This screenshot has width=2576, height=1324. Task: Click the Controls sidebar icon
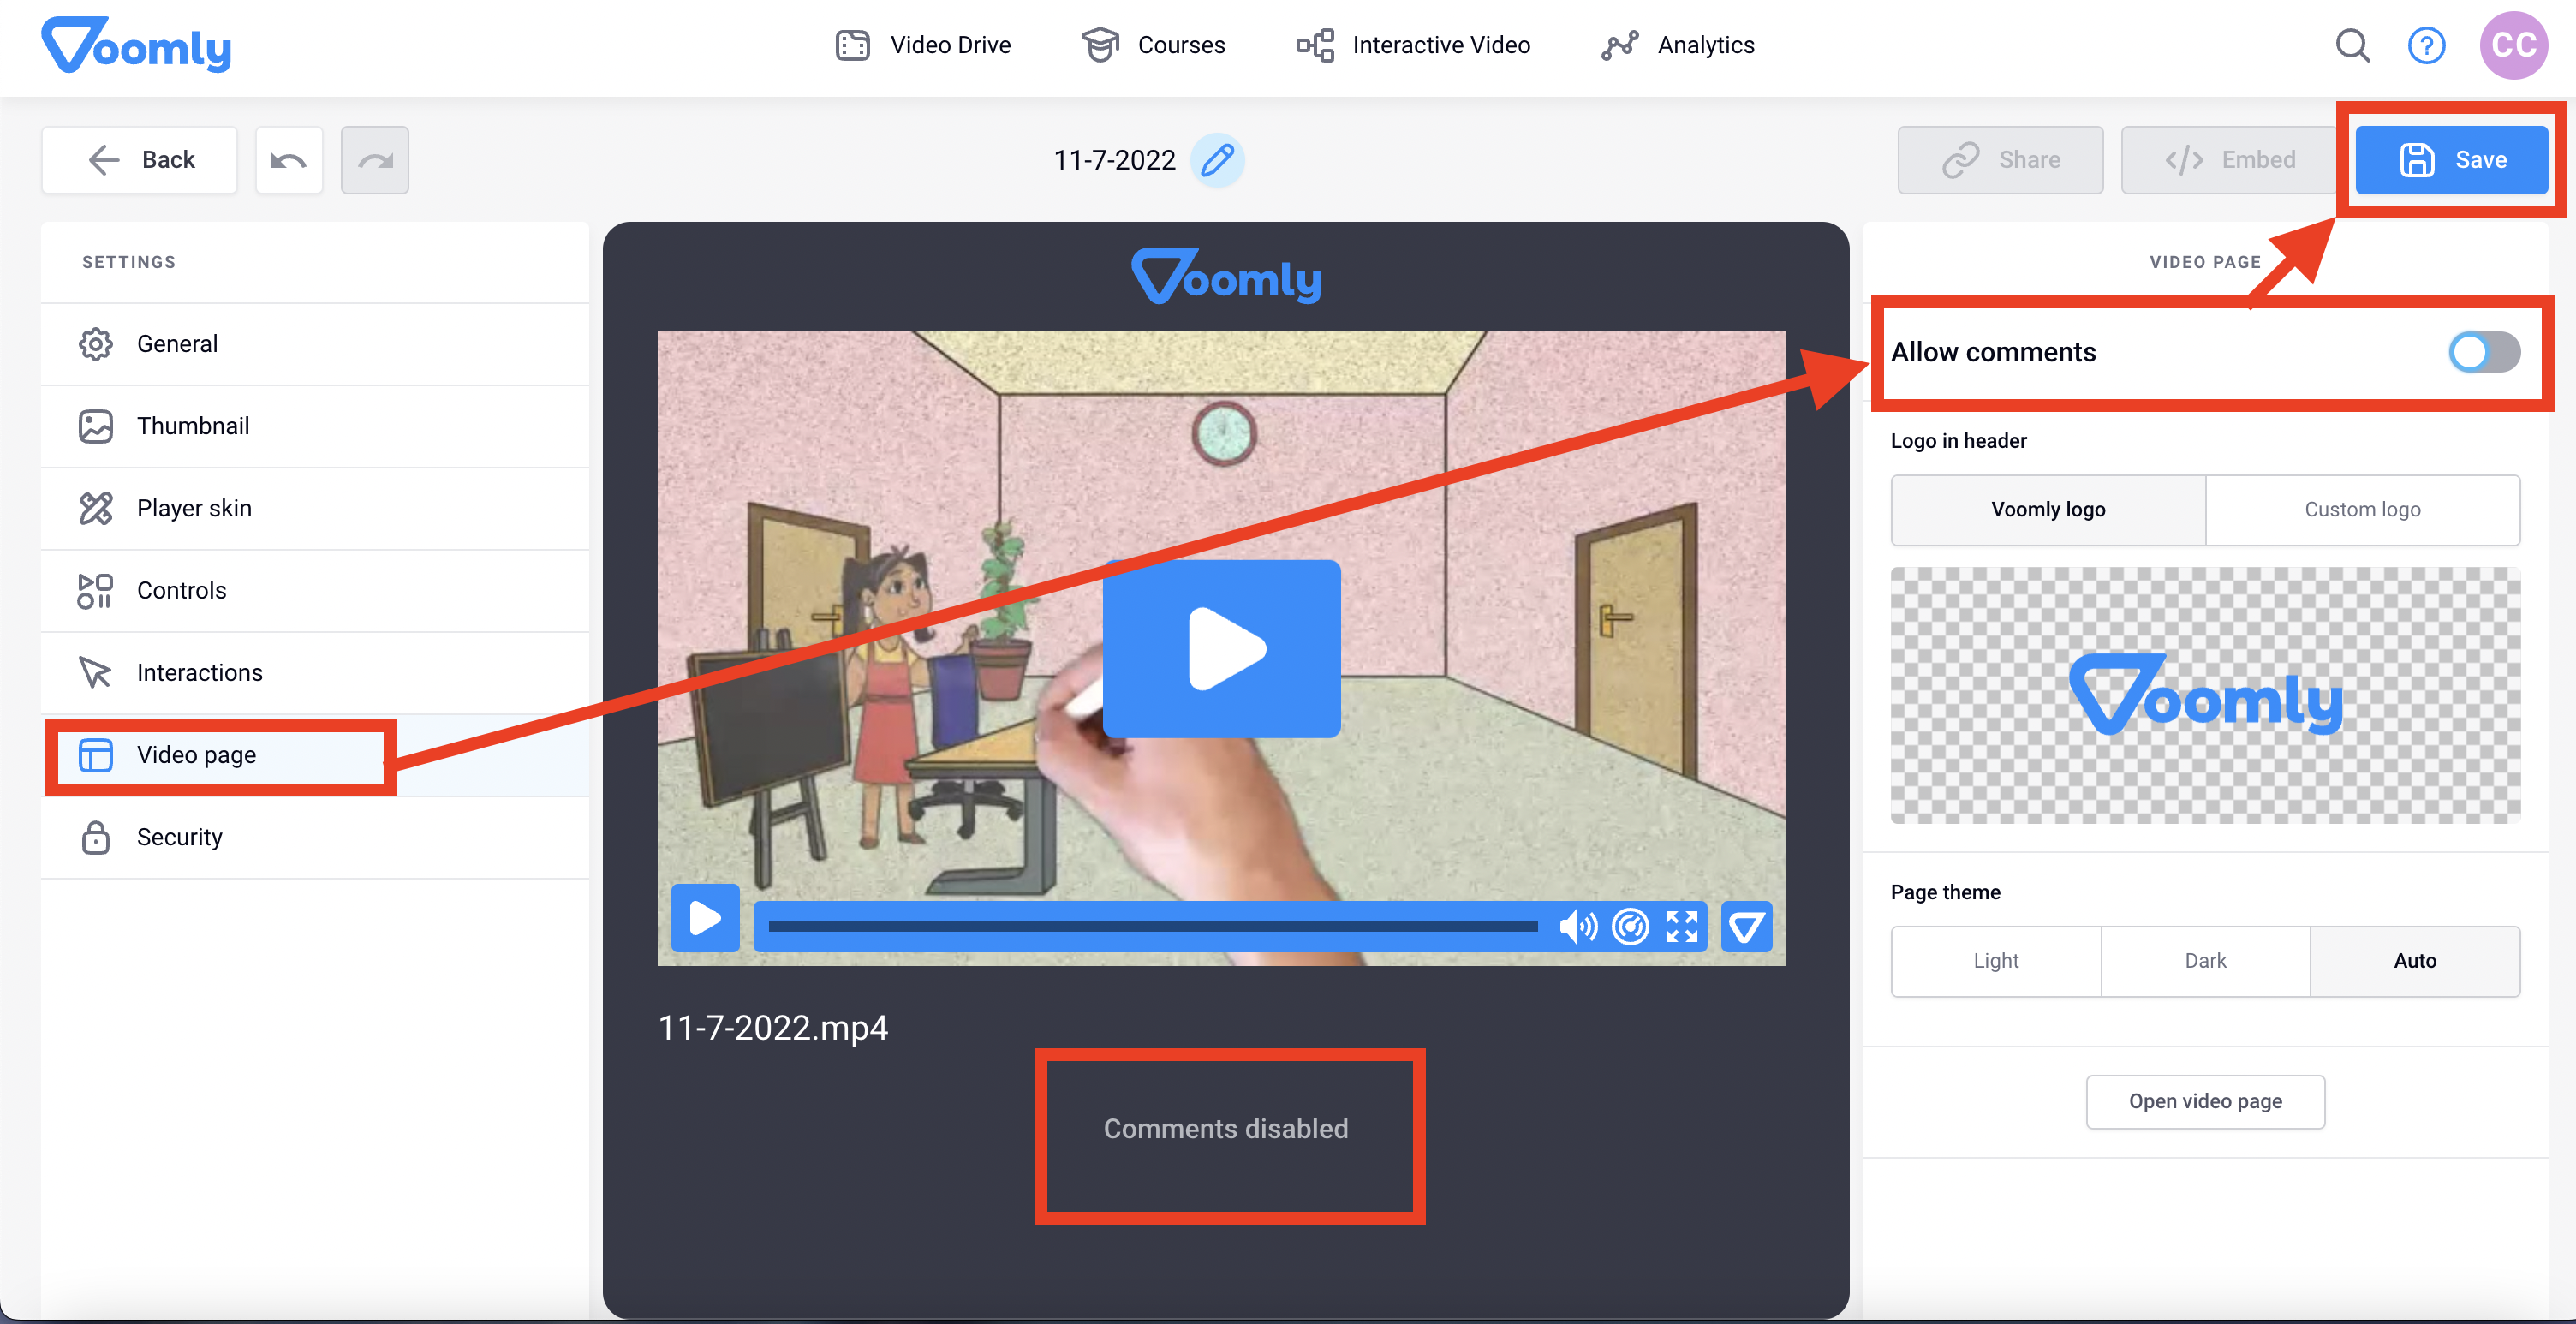96,589
